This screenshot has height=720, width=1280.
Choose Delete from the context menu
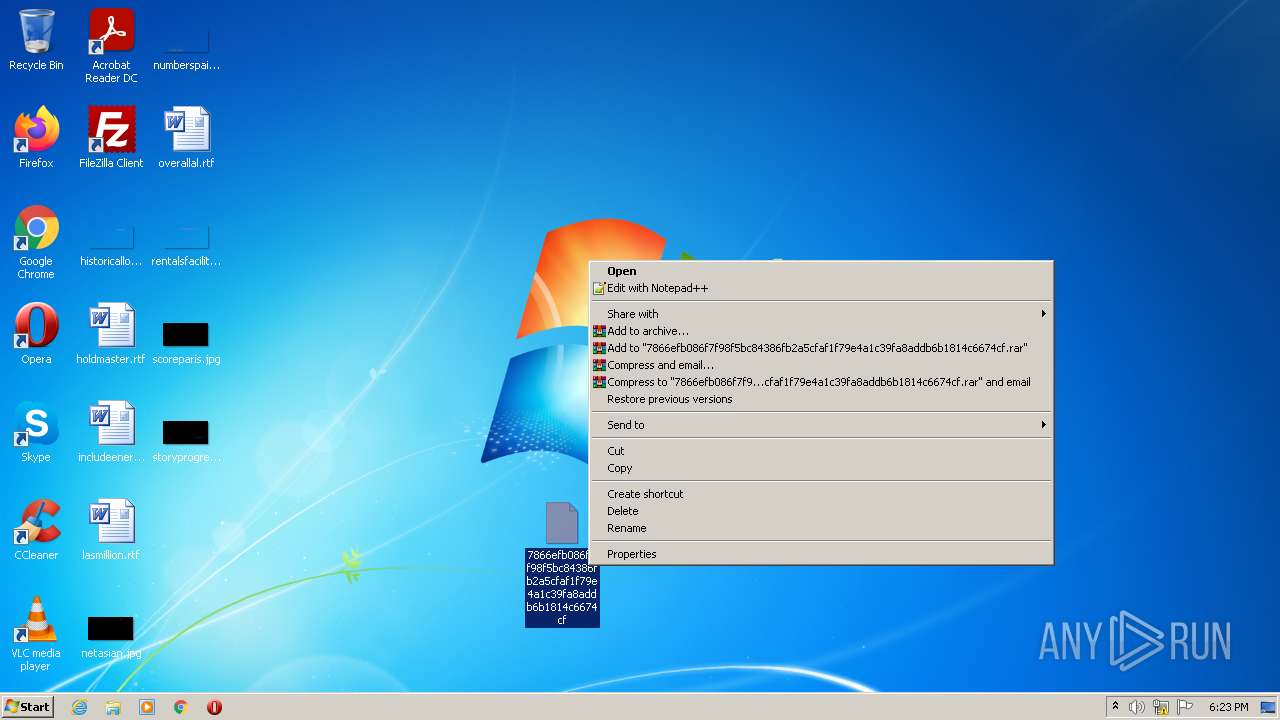click(821, 511)
